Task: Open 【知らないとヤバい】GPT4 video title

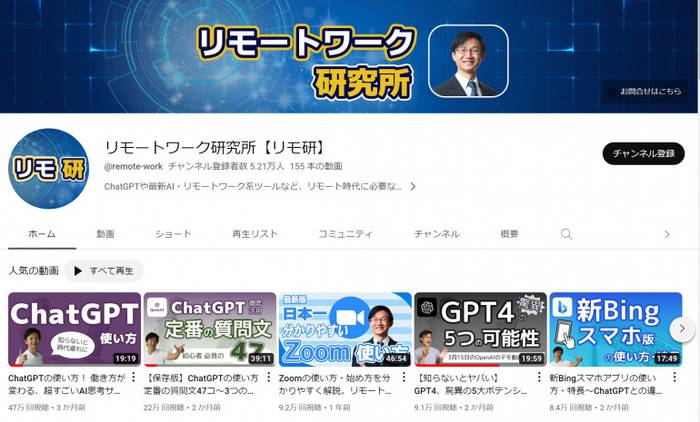Action: (471, 384)
